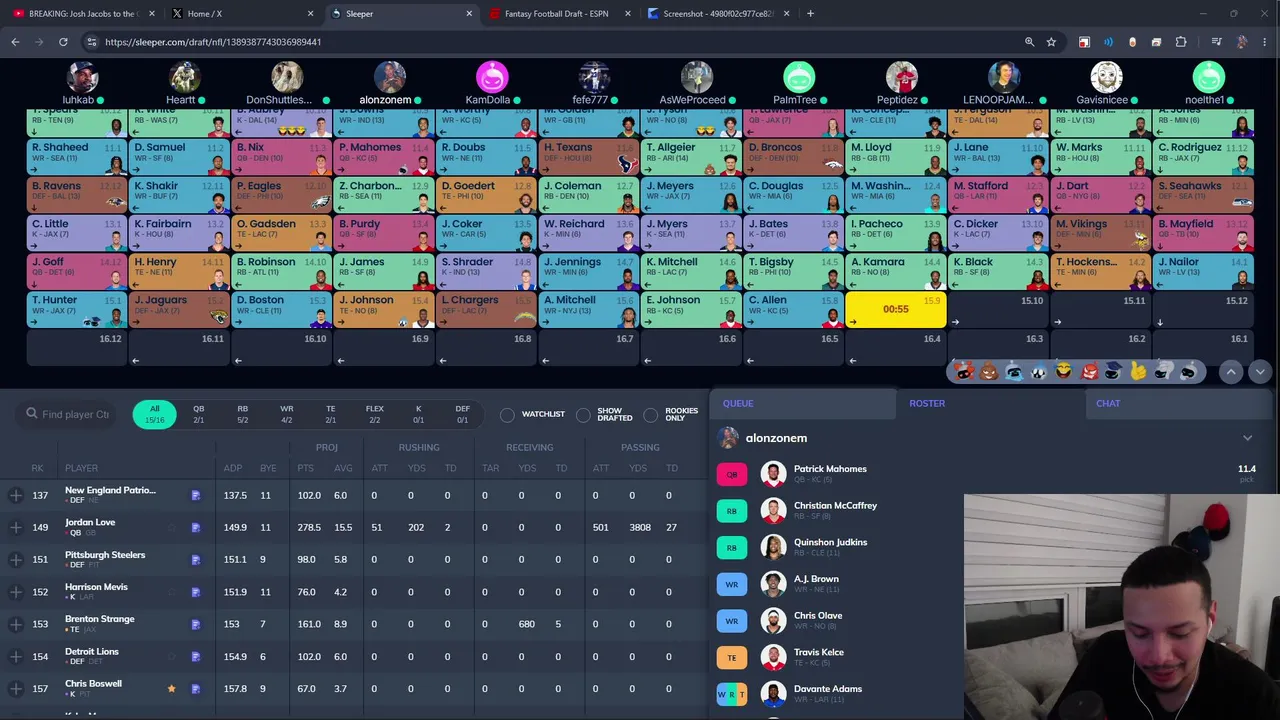This screenshot has height=720, width=1280.
Task: Add Pittsburgh Steelers to queue with plus icon
Action: tap(16, 559)
